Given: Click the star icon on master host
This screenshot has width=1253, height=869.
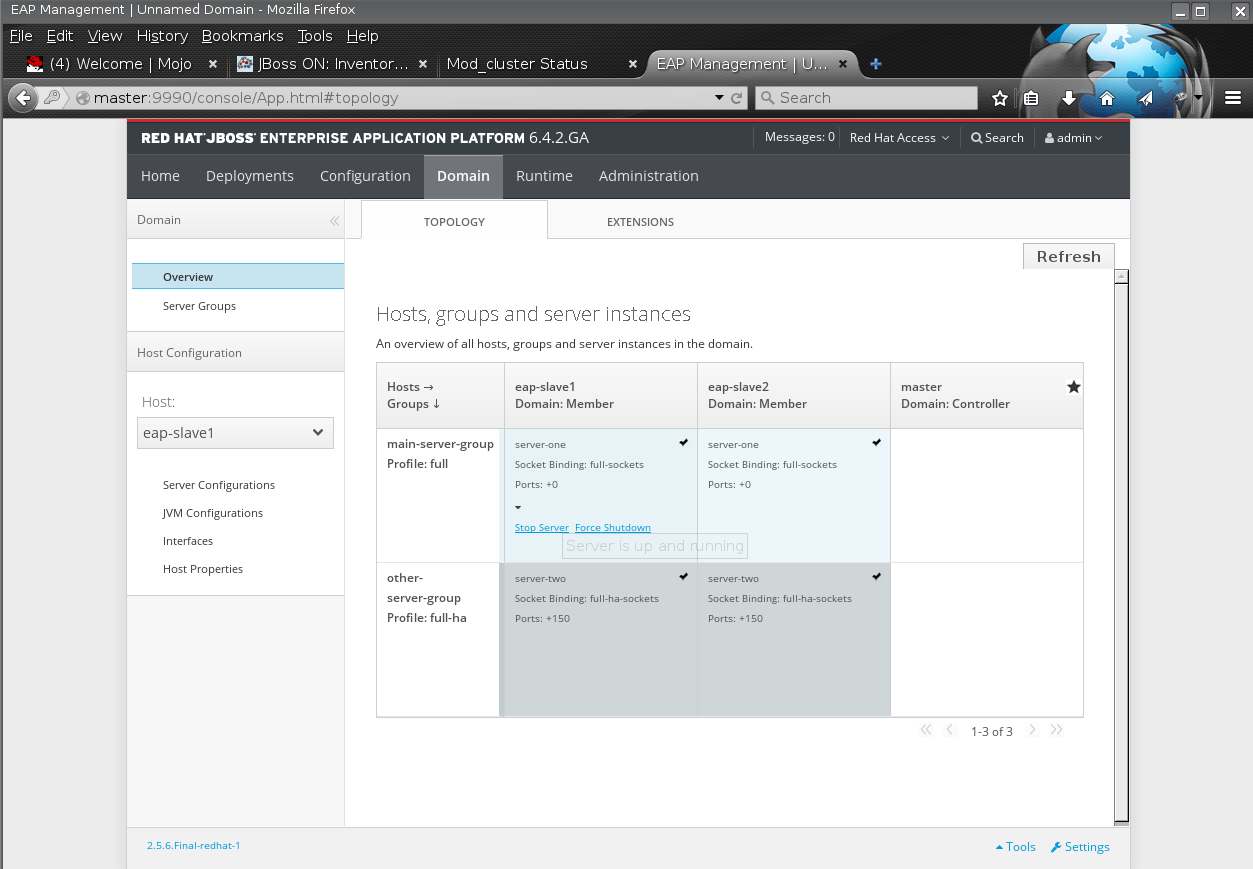Looking at the screenshot, I should 1074,387.
